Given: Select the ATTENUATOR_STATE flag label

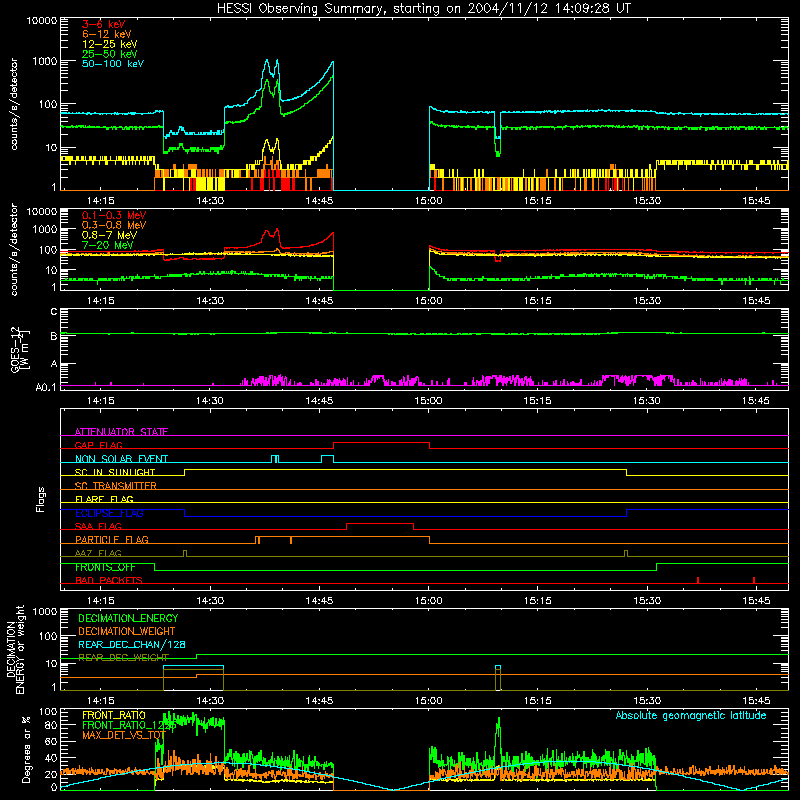Looking at the screenshot, I should pyautogui.click(x=121, y=432).
